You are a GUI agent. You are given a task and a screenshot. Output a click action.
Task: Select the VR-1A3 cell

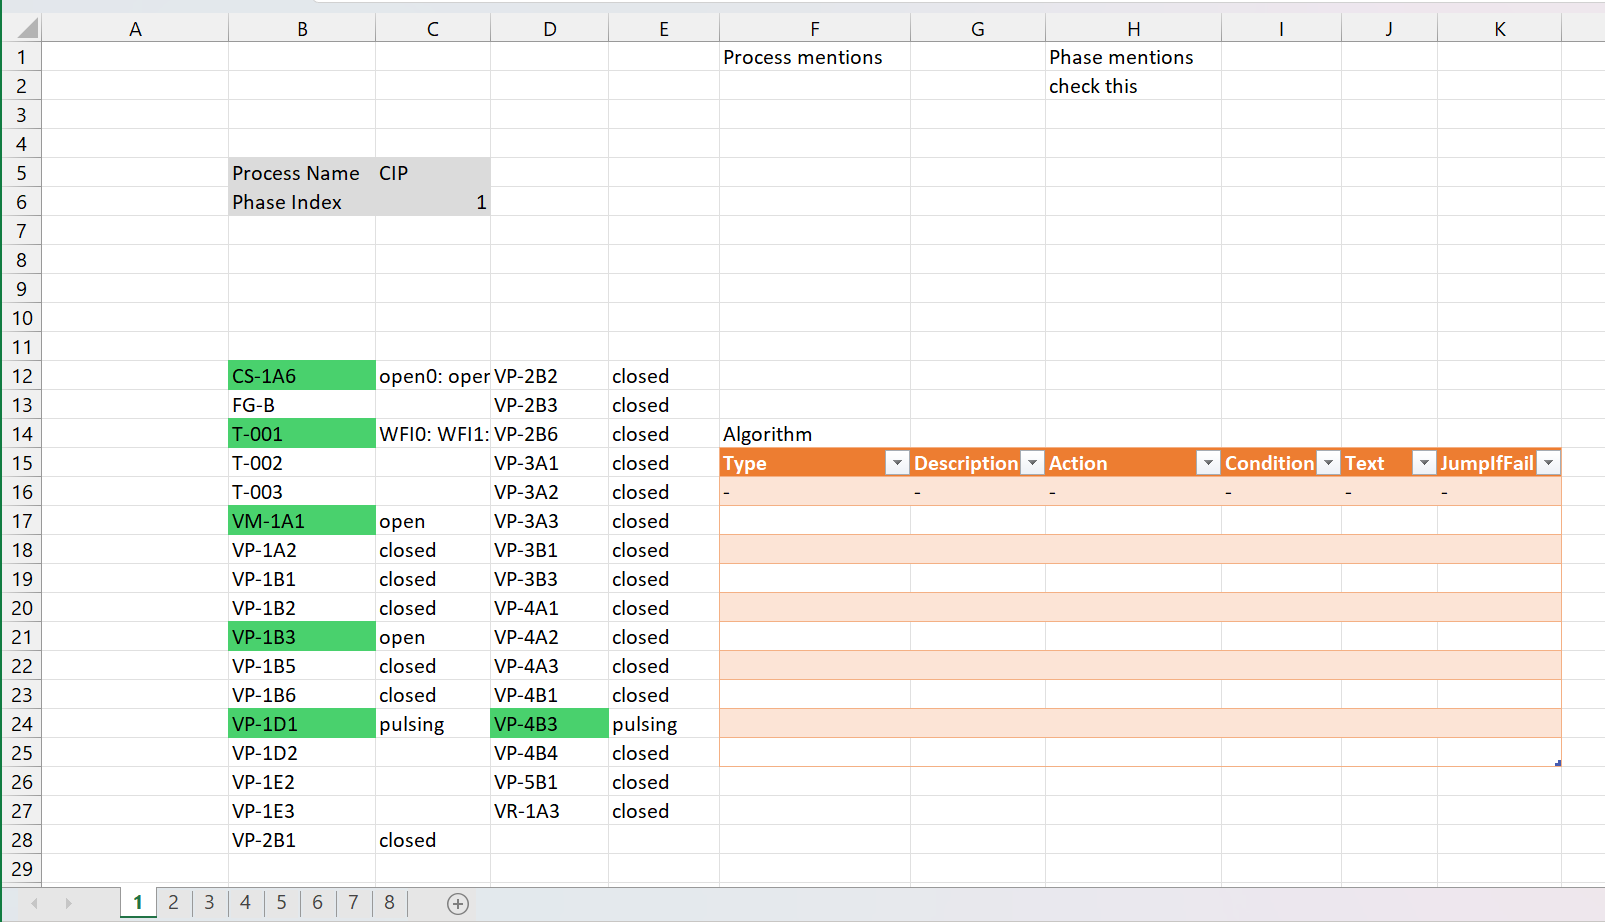[x=549, y=811]
